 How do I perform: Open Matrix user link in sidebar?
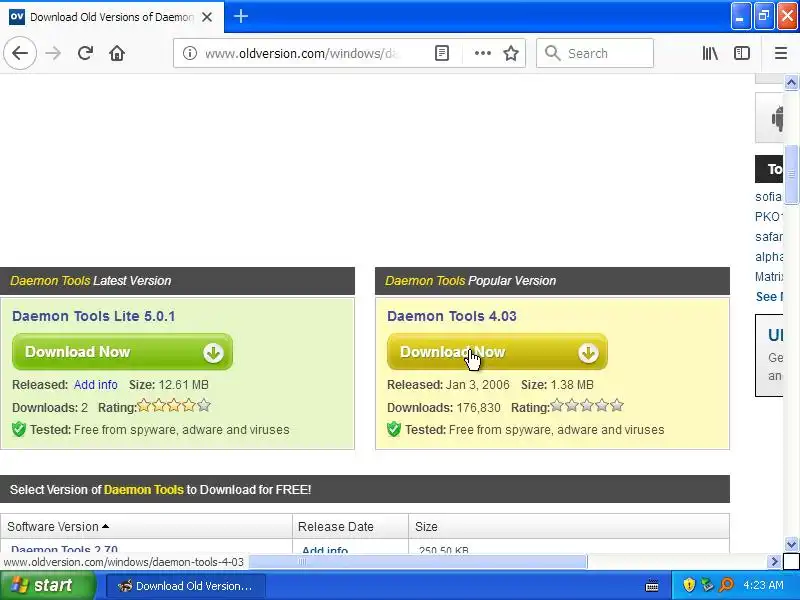tap(768, 277)
